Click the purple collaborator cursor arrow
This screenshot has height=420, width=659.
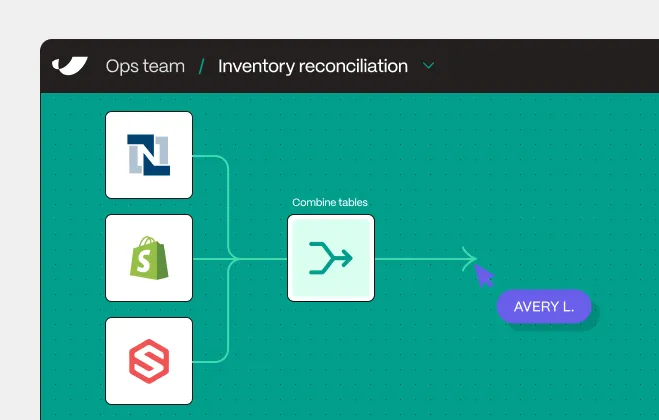click(x=483, y=275)
